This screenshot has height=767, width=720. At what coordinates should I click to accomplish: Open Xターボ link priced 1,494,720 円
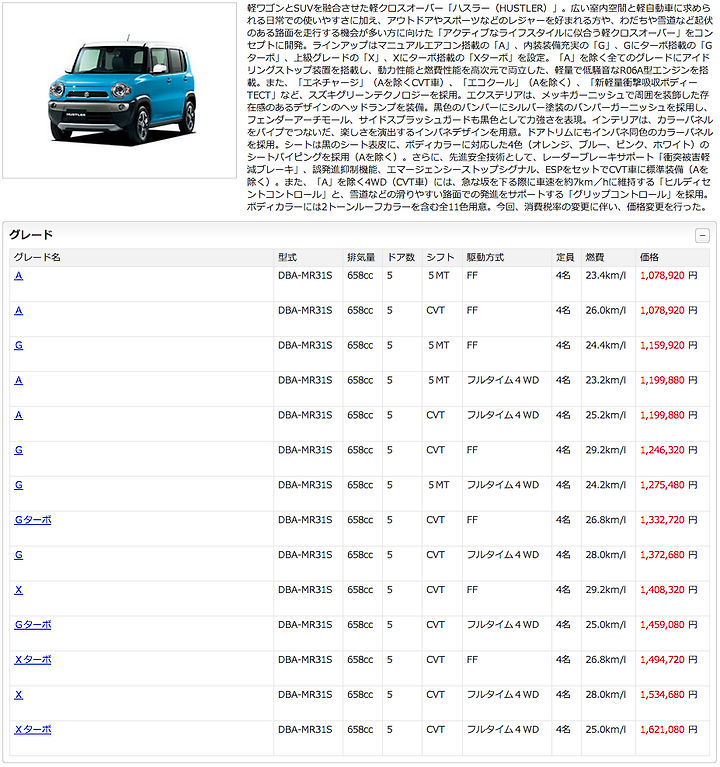click(x=33, y=660)
